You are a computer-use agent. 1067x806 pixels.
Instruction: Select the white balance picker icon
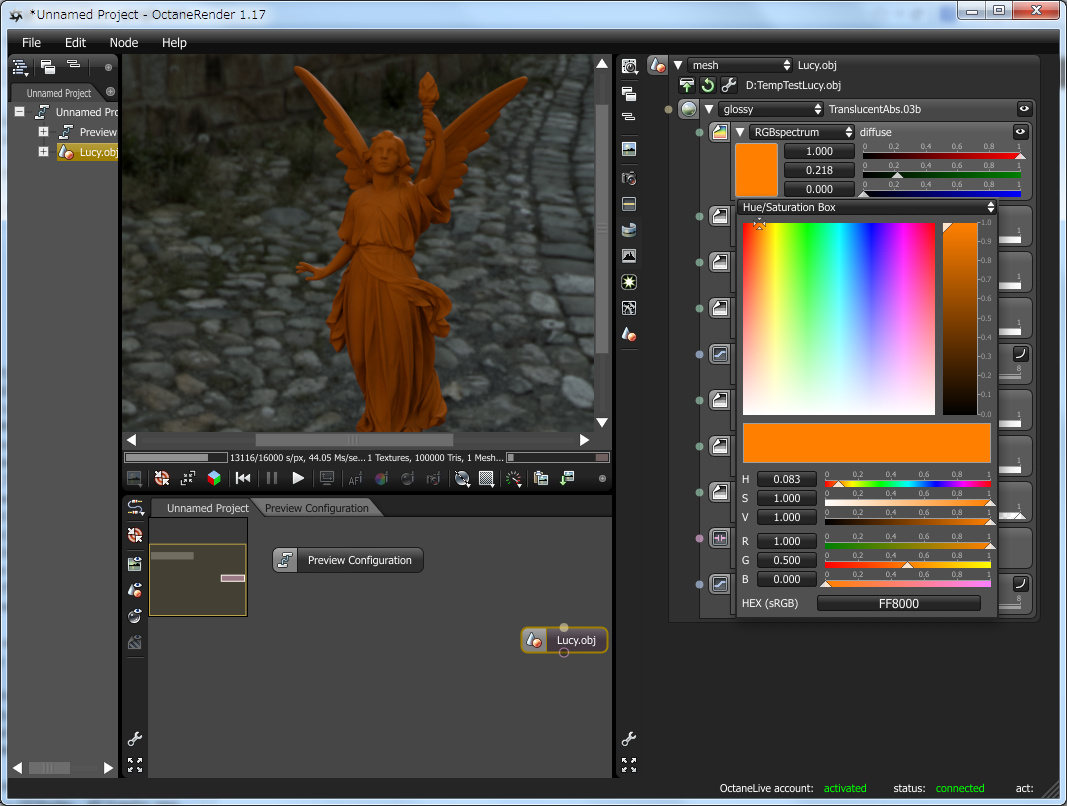point(381,479)
